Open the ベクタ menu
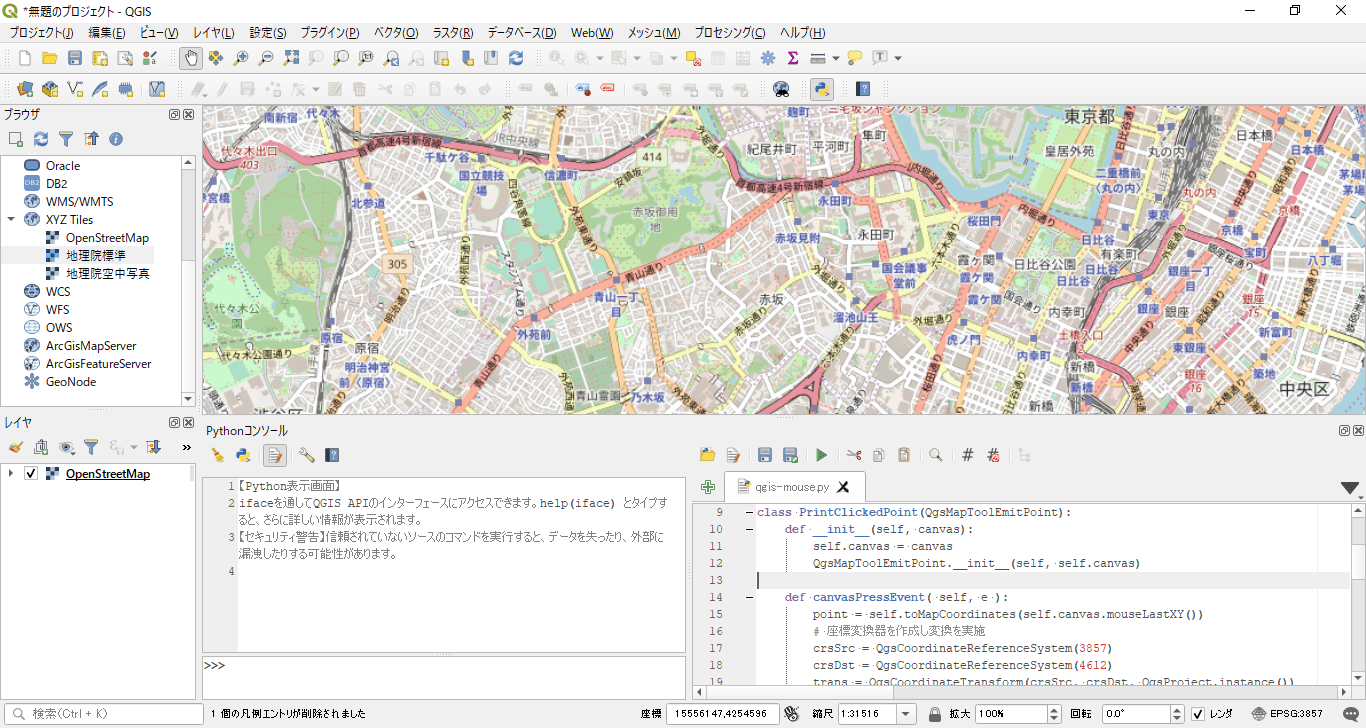This screenshot has height=728, width=1366. click(x=397, y=33)
